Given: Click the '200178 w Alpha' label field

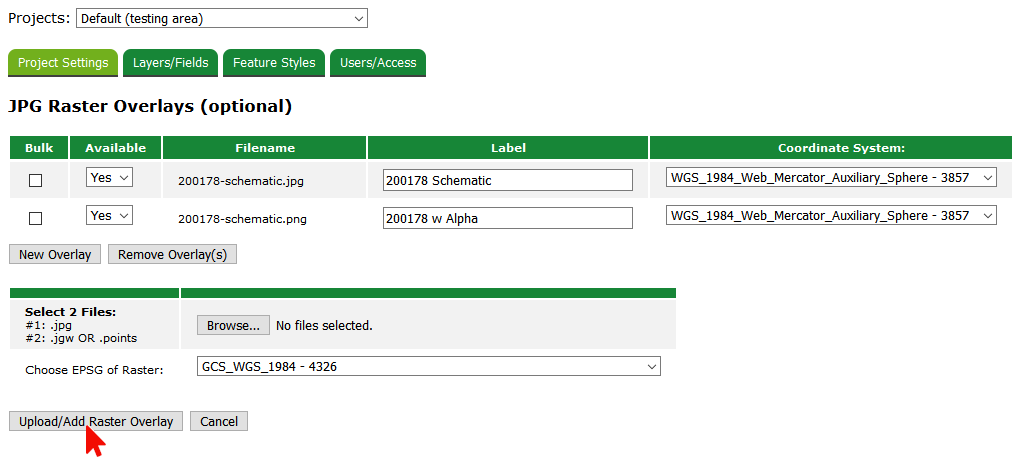Looking at the screenshot, I should pyautogui.click(x=507, y=218).
